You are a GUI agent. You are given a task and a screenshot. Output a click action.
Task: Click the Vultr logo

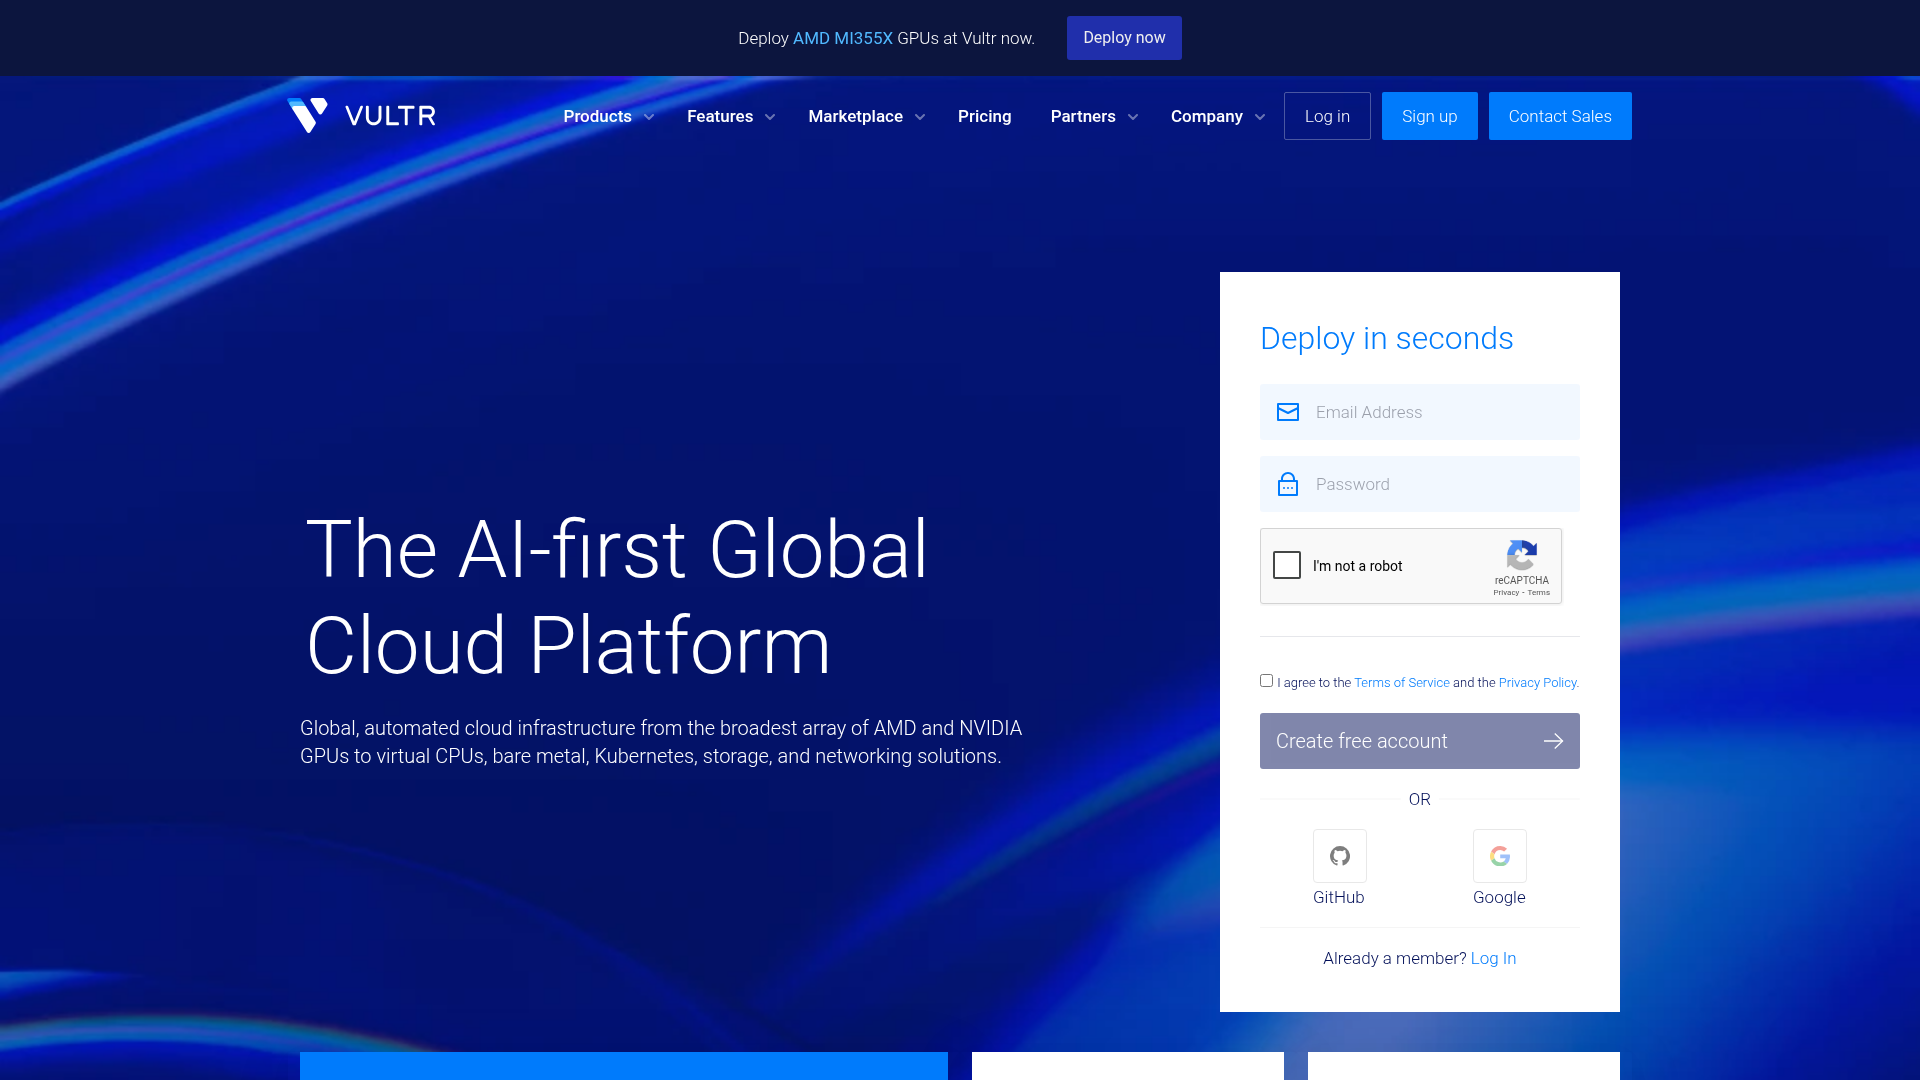coord(361,115)
